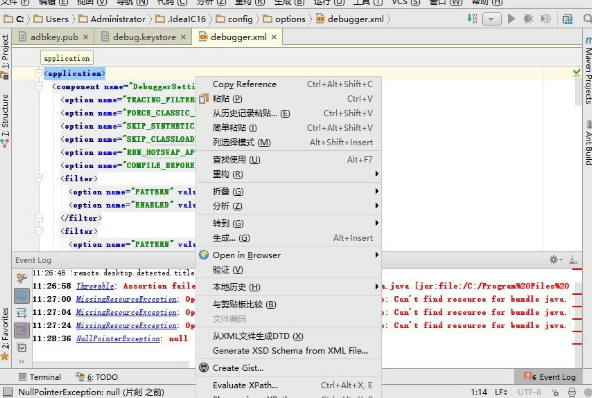Expand the 重构 (R) submenu
Viewport: 592px width, 398px height.
[x=288, y=174]
